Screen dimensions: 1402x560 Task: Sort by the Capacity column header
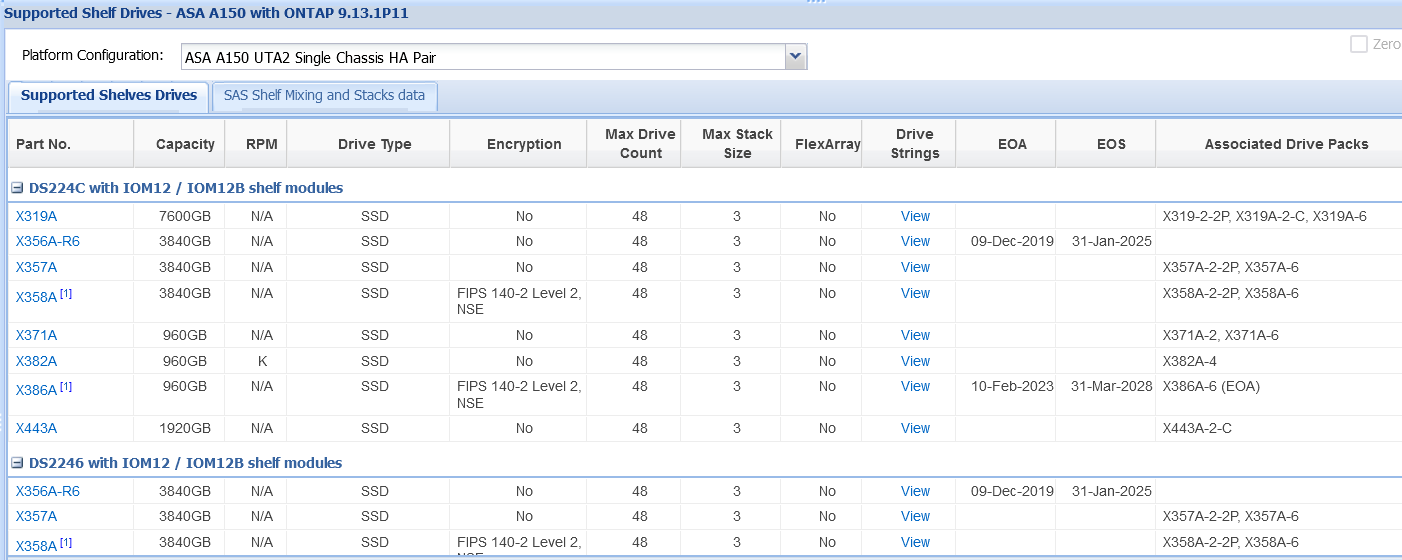click(x=185, y=144)
